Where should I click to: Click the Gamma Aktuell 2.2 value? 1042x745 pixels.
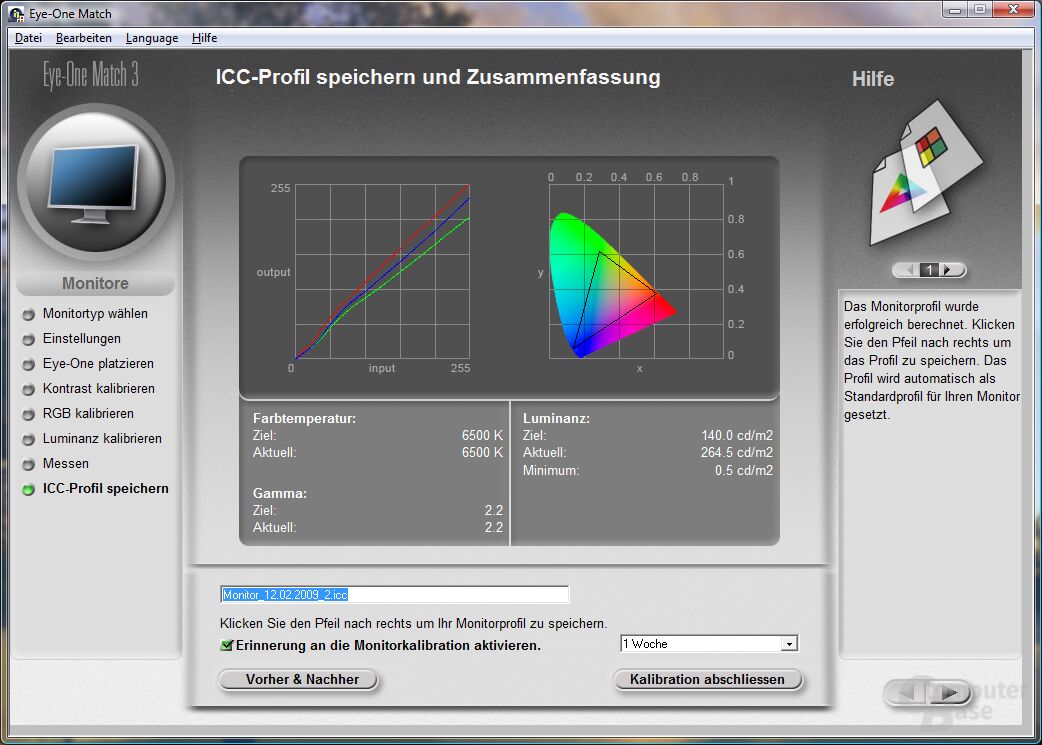(x=494, y=528)
